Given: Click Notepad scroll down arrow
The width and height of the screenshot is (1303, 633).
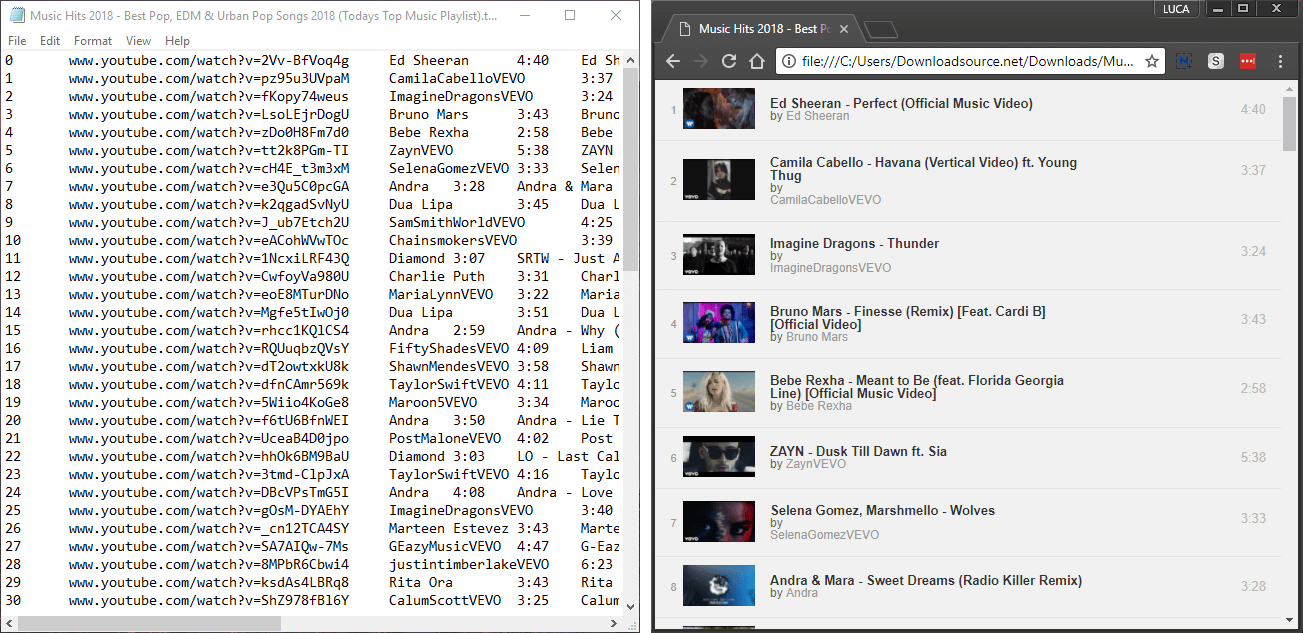Looking at the screenshot, I should click(630, 606).
